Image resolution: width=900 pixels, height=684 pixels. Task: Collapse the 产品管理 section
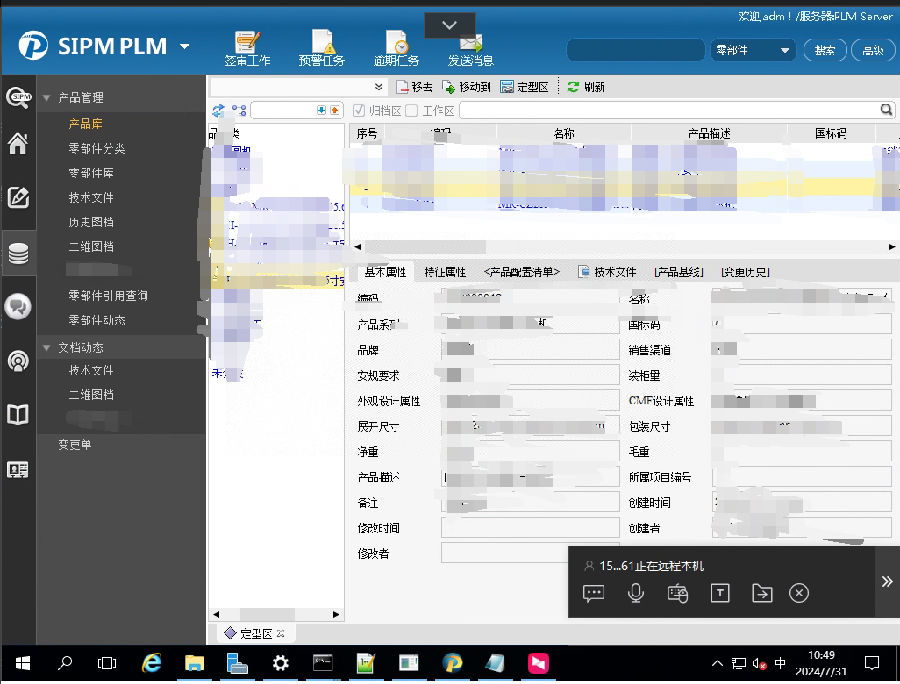(x=47, y=98)
